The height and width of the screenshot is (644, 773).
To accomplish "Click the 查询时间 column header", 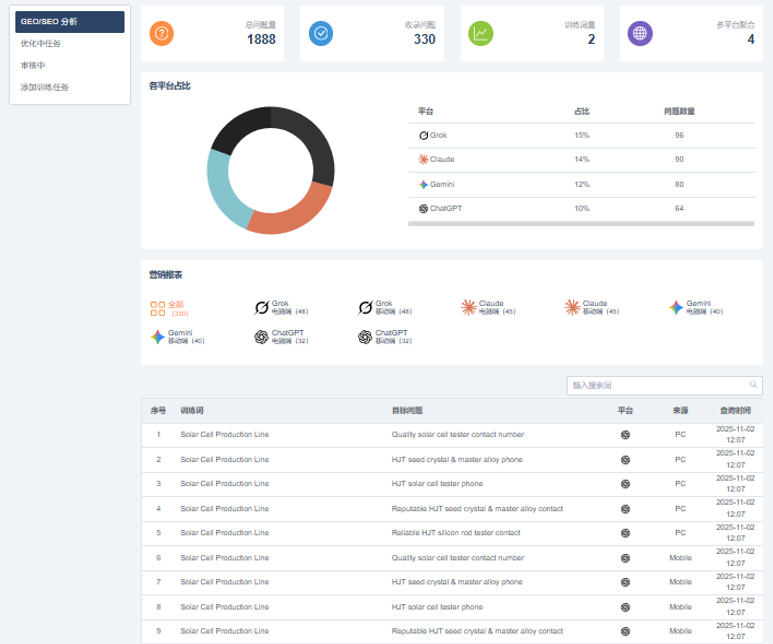I will pyautogui.click(x=735, y=410).
